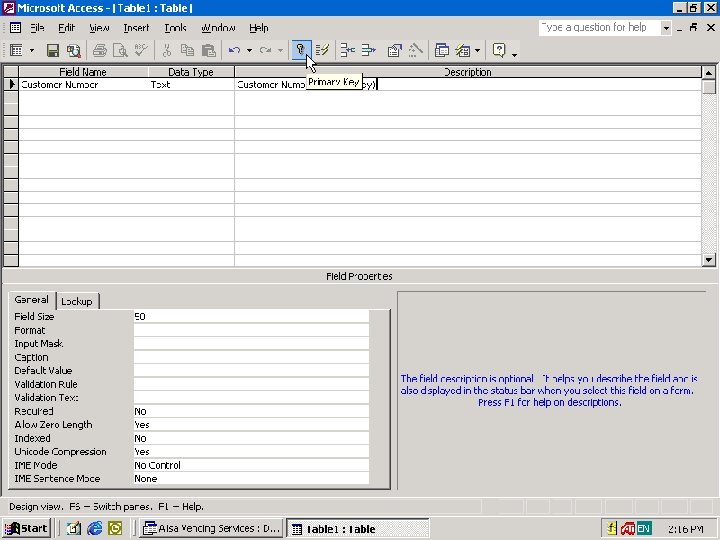The image size is (720, 540).
Task: Click the Spelling check icon
Action: [x=141, y=50]
